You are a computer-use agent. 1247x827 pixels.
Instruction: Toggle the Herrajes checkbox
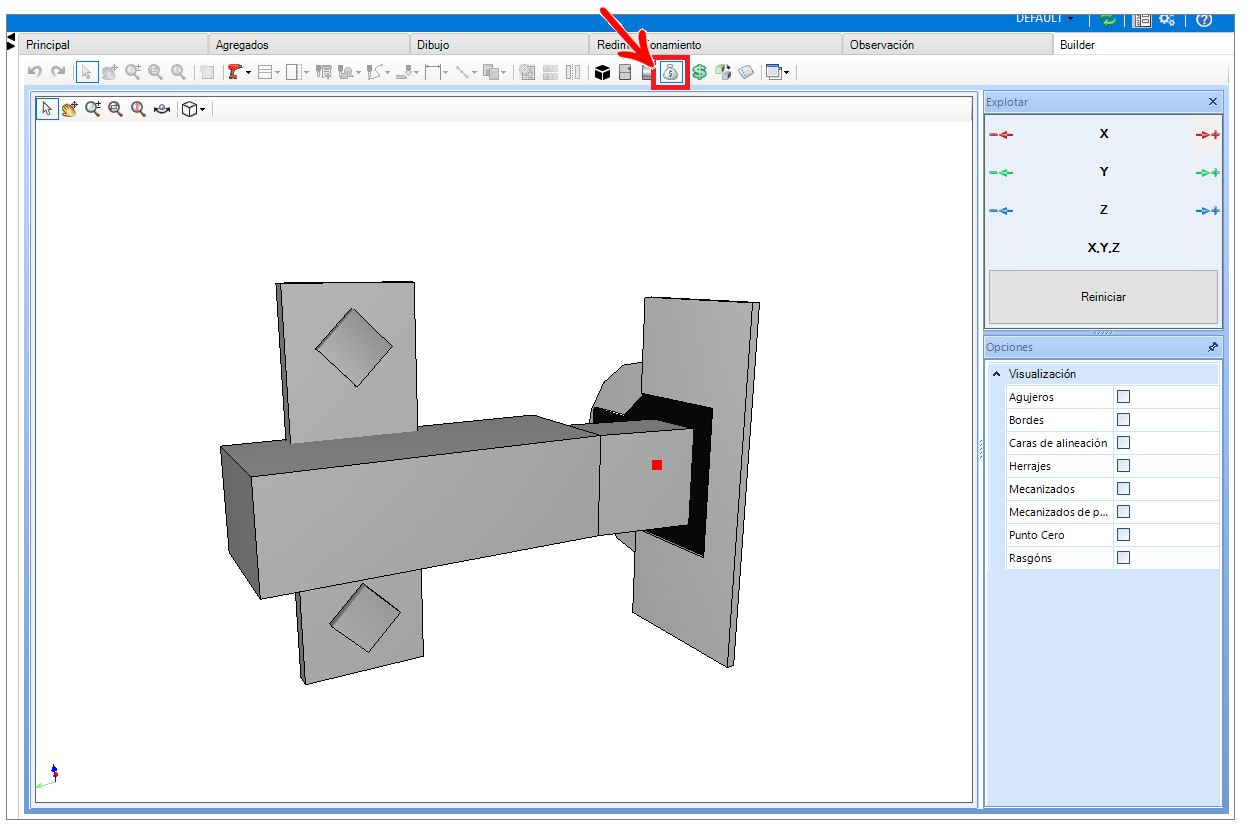[1123, 466]
